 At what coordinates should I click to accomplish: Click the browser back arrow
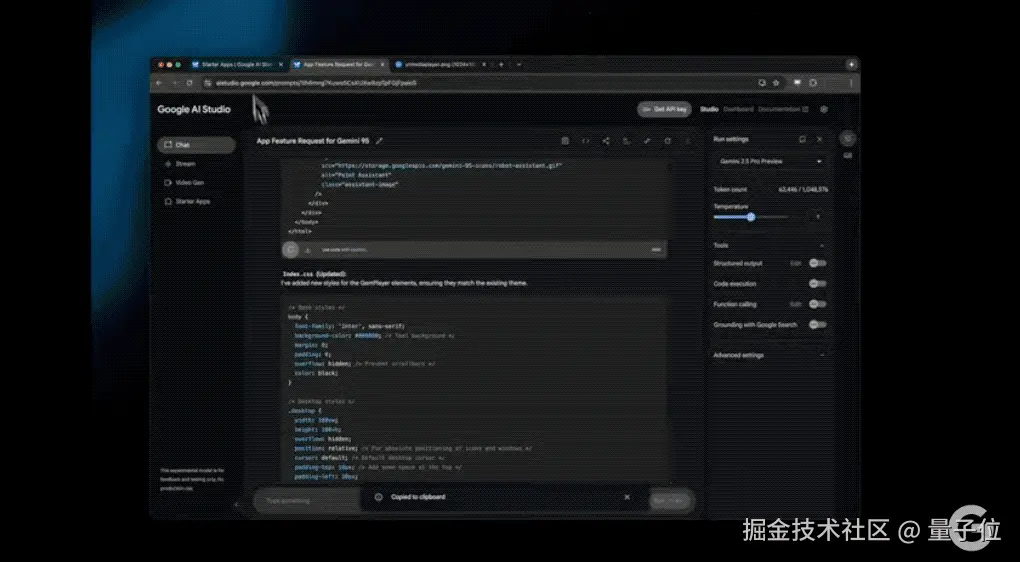point(159,83)
